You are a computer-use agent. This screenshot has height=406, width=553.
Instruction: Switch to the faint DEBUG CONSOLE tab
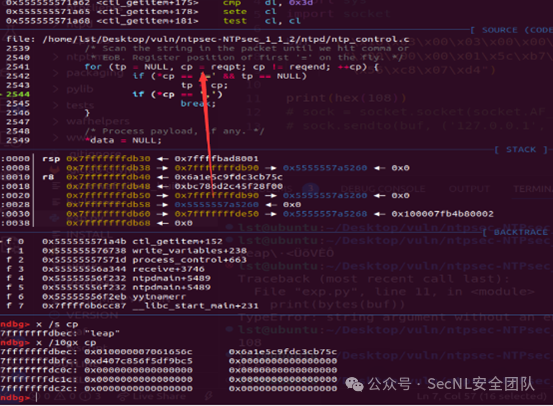coord(383,189)
